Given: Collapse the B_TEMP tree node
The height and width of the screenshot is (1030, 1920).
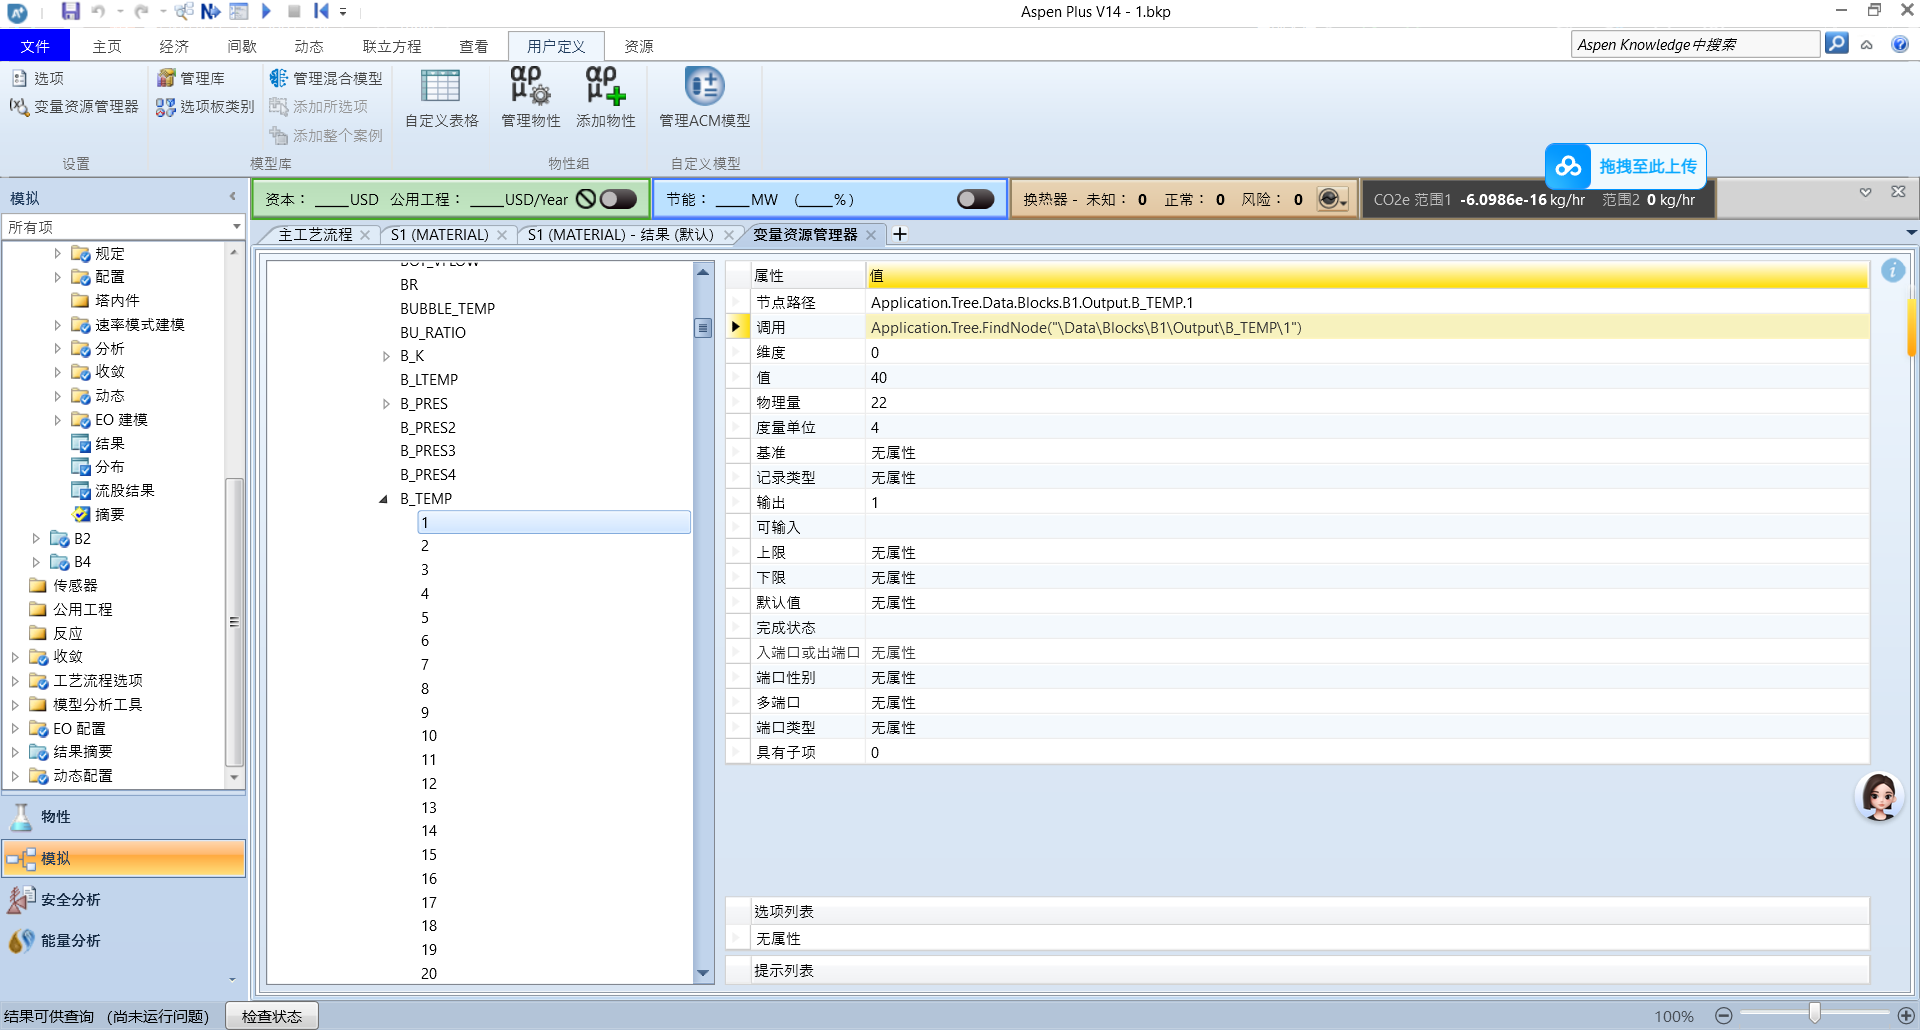Looking at the screenshot, I should coord(383,499).
